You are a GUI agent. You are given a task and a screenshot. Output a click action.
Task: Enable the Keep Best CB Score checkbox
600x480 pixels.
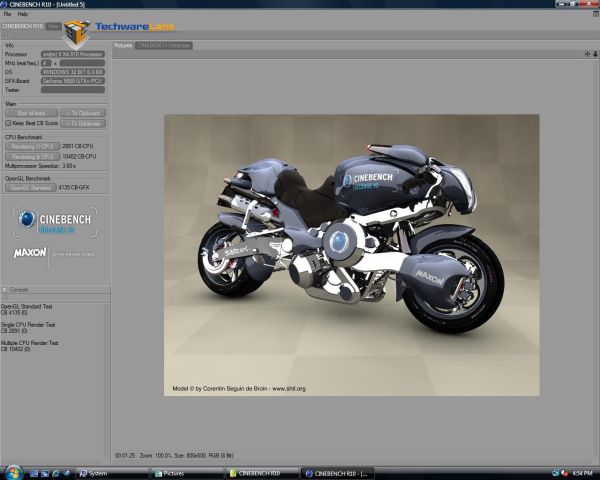click(8, 123)
